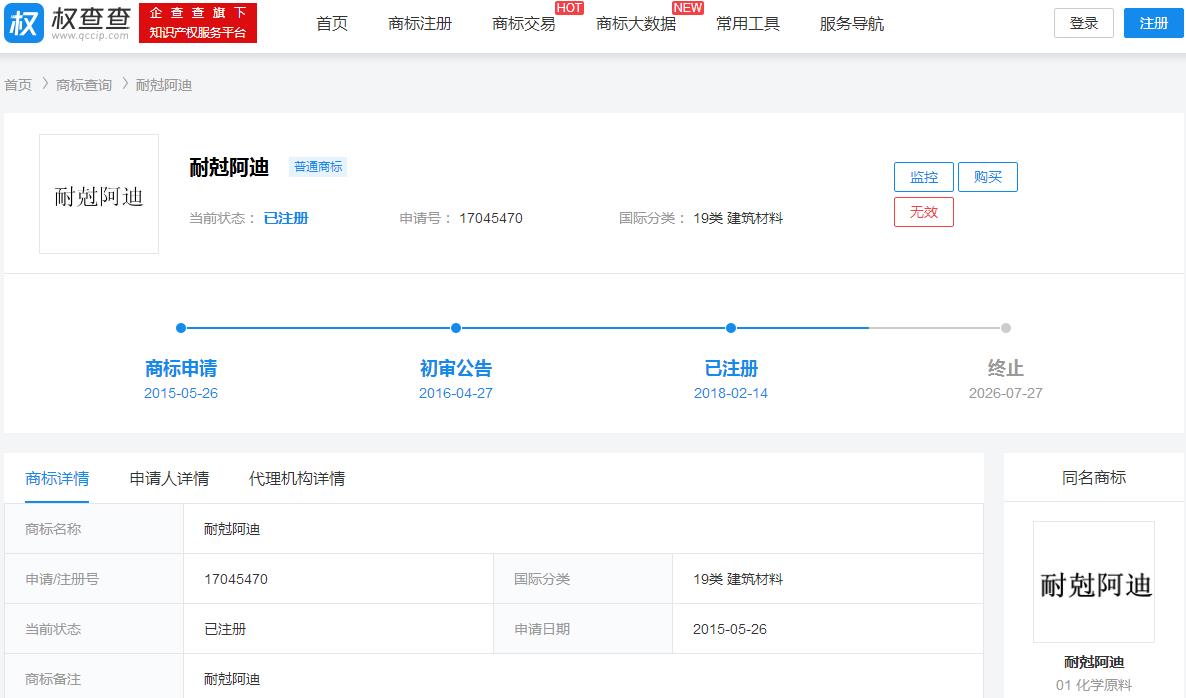Click the blue 注册 button
This screenshot has height=698, width=1186.
click(1153, 22)
